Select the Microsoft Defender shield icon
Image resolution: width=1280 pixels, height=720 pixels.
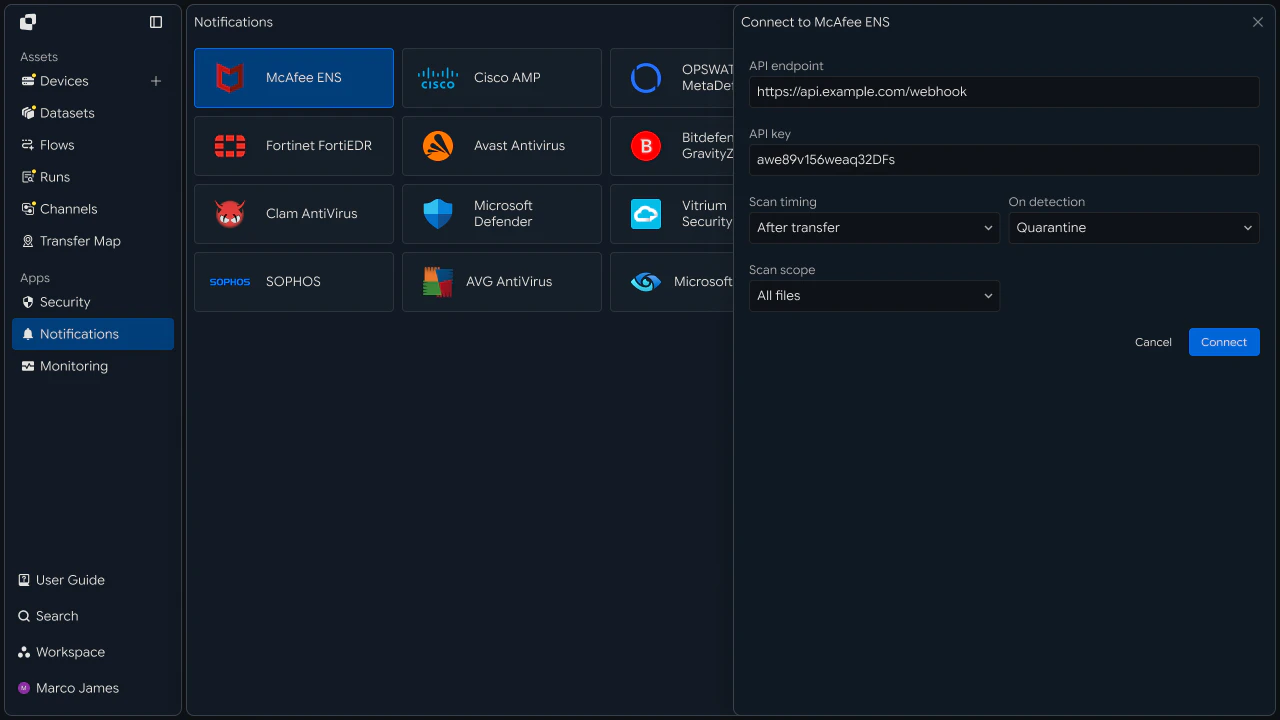click(x=438, y=214)
